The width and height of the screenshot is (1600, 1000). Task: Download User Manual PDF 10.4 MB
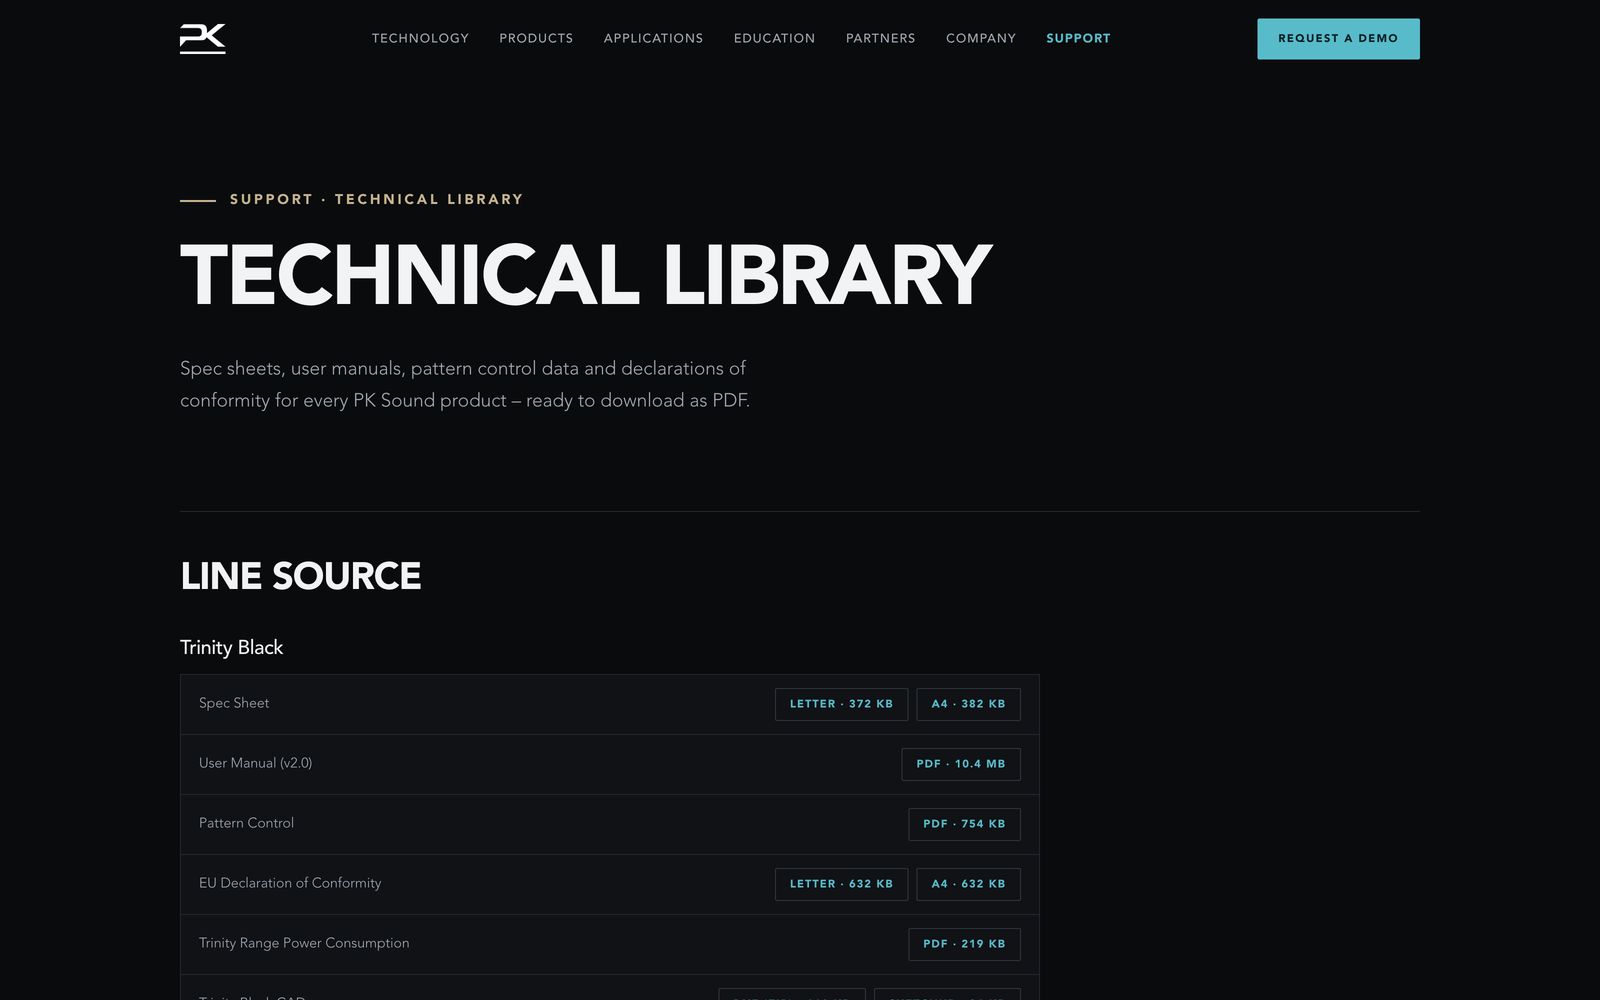coord(961,764)
